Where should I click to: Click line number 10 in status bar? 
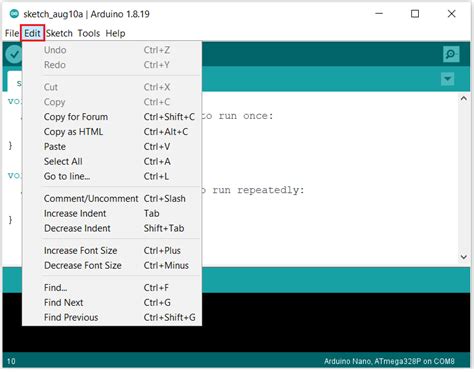11,361
